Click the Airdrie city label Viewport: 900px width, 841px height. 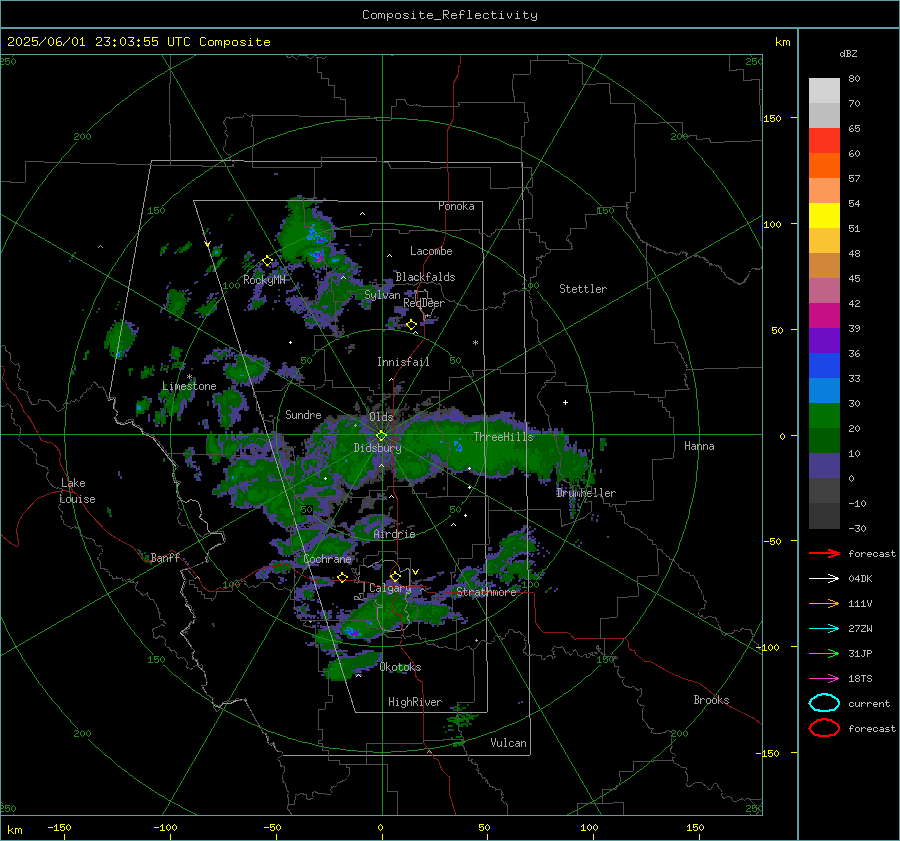394,534
